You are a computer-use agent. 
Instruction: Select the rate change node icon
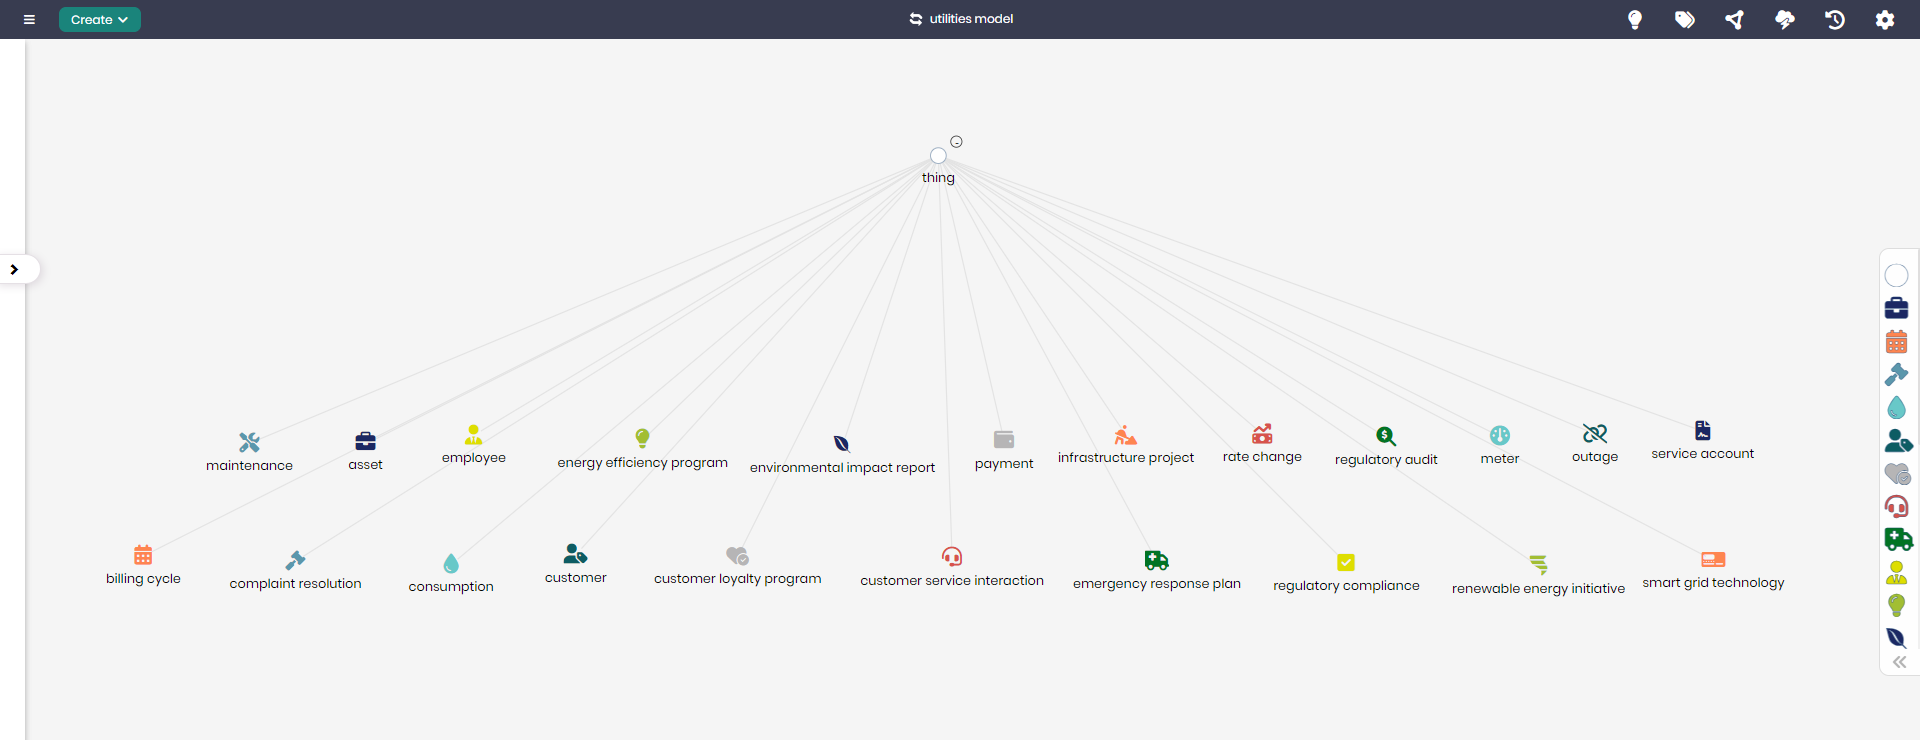coord(1262,433)
